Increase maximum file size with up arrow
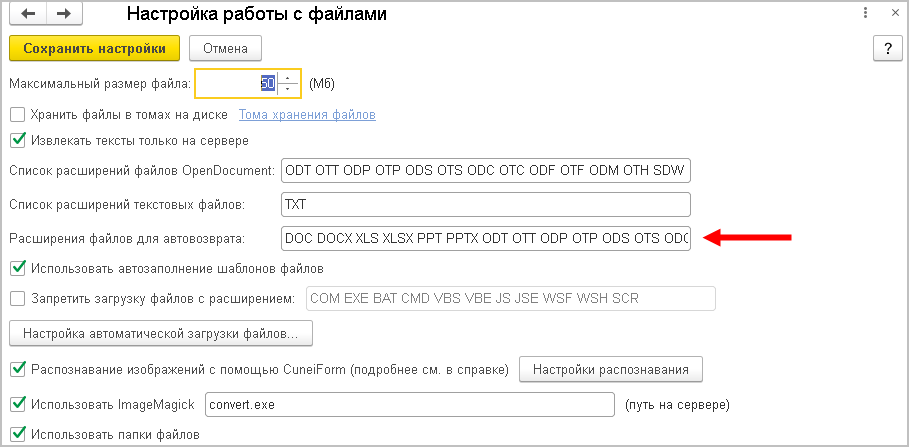Image resolution: width=909 pixels, height=447 pixels. pyautogui.click(x=288, y=78)
